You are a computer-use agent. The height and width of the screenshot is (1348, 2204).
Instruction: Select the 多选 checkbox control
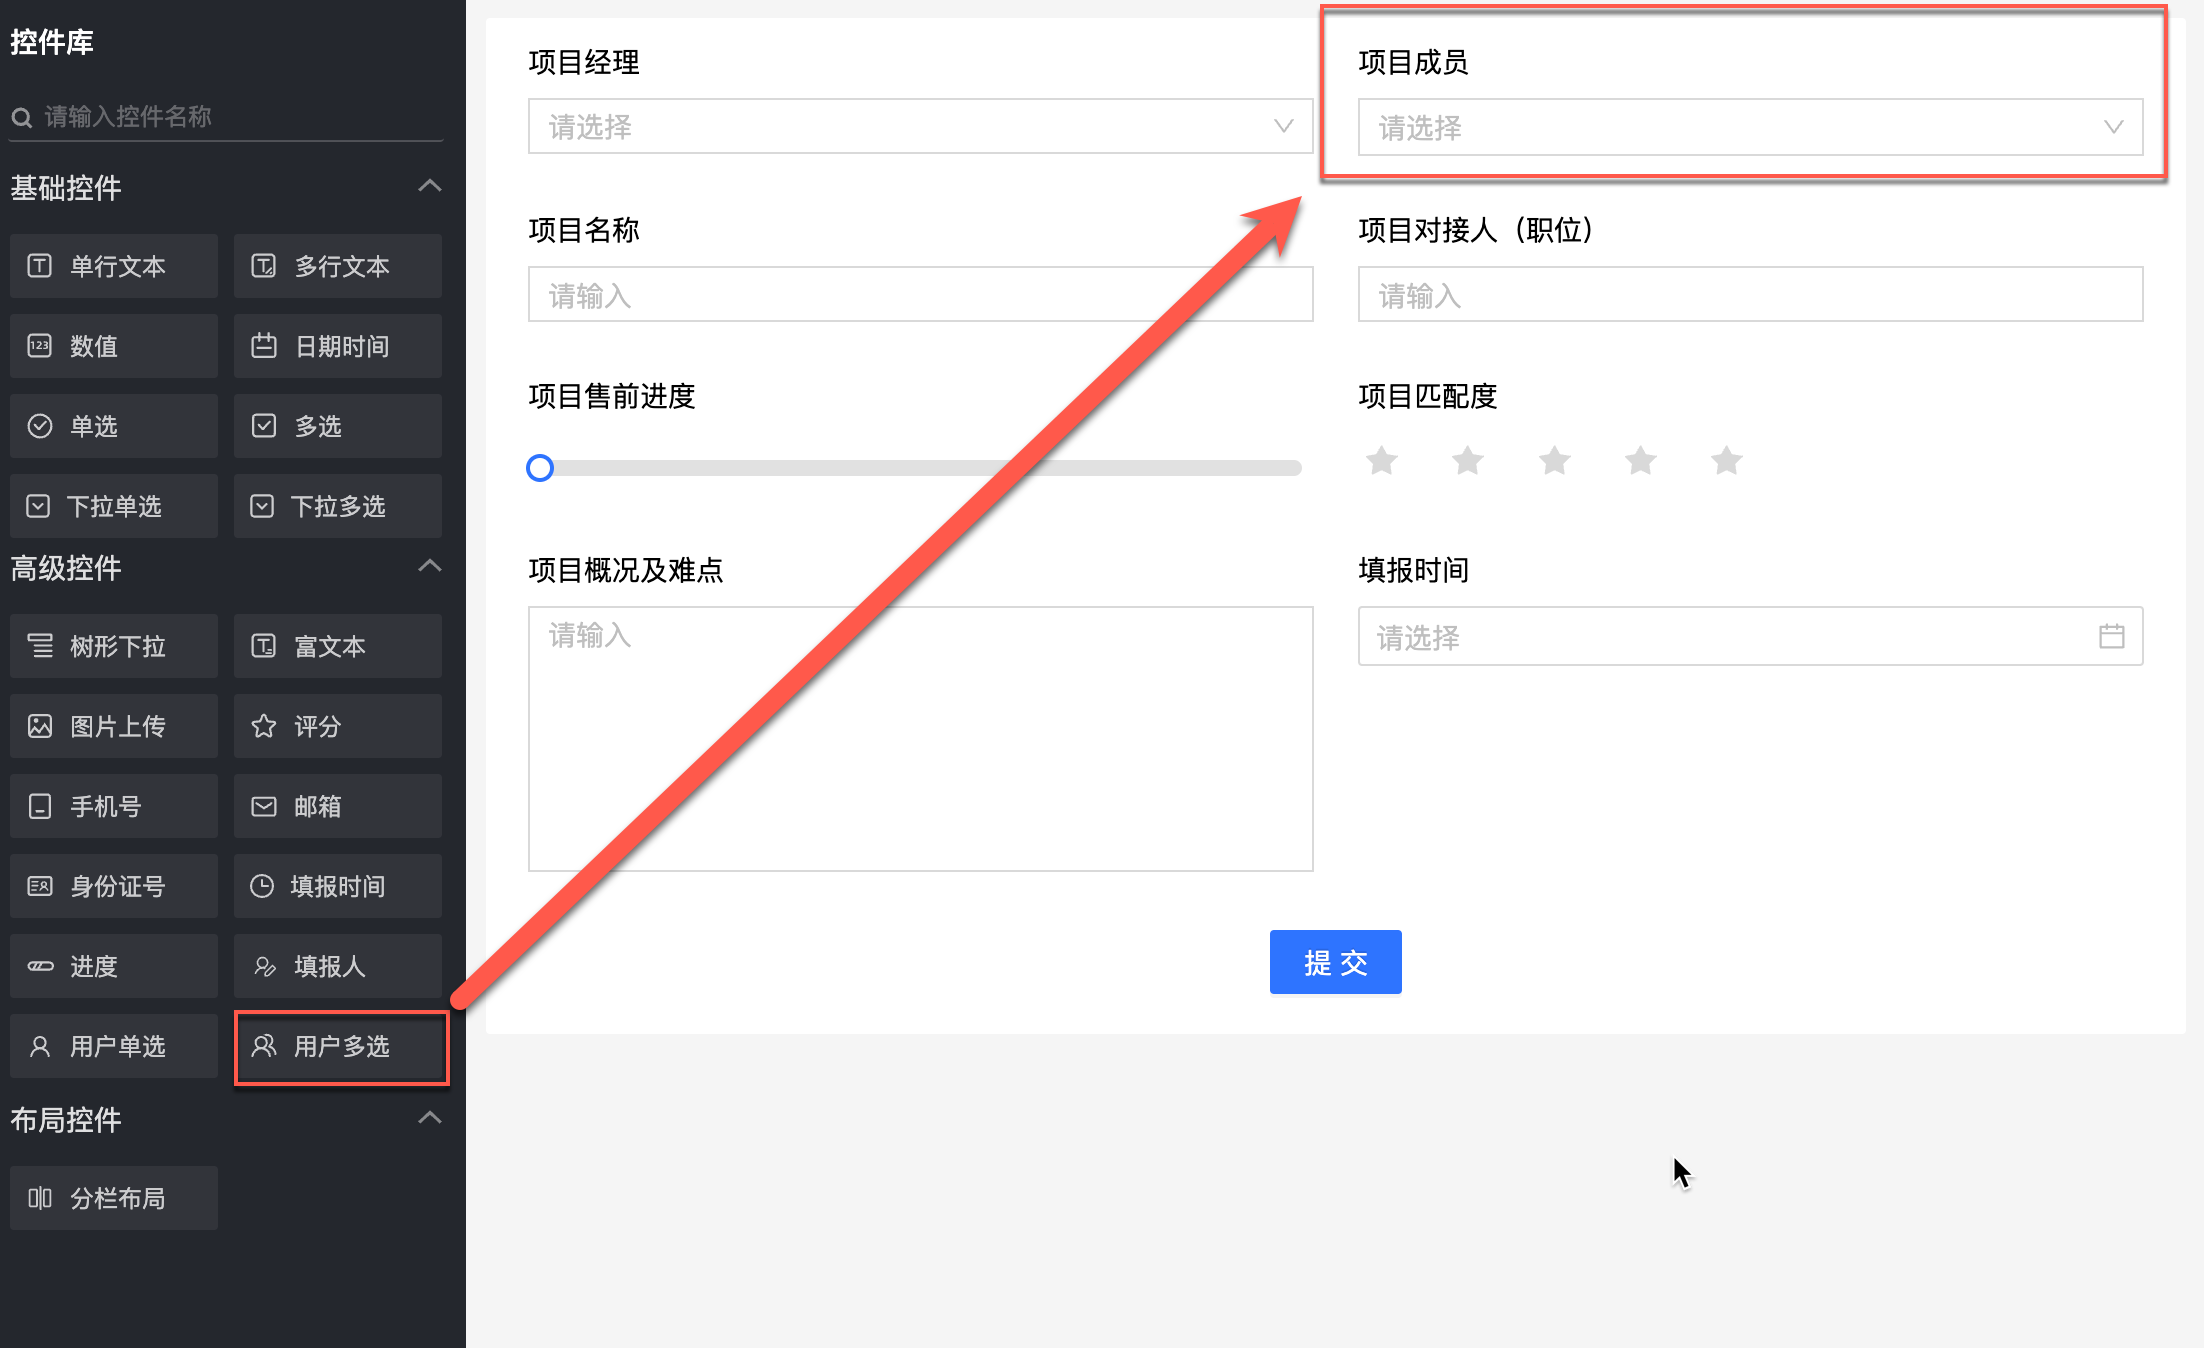338,426
